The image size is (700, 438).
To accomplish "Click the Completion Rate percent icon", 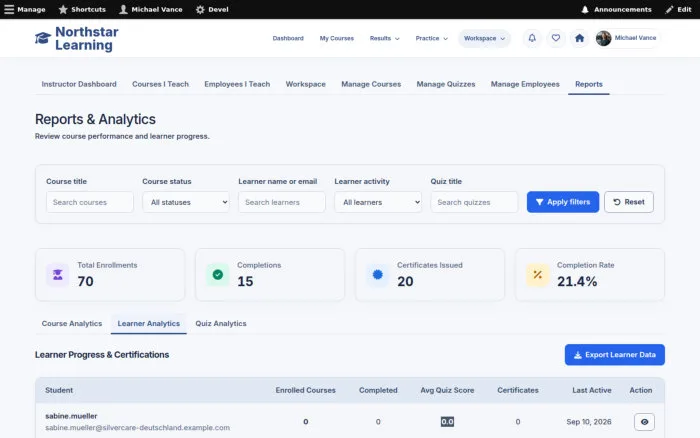I will click(x=538, y=275).
